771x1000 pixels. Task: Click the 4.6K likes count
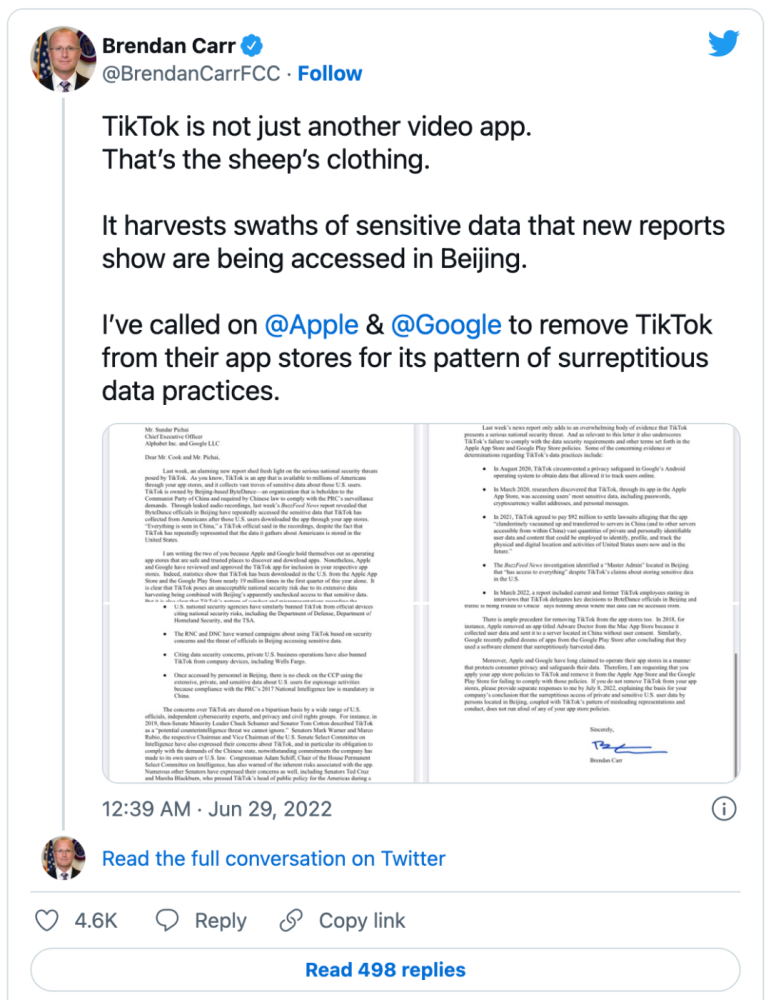(x=96, y=920)
